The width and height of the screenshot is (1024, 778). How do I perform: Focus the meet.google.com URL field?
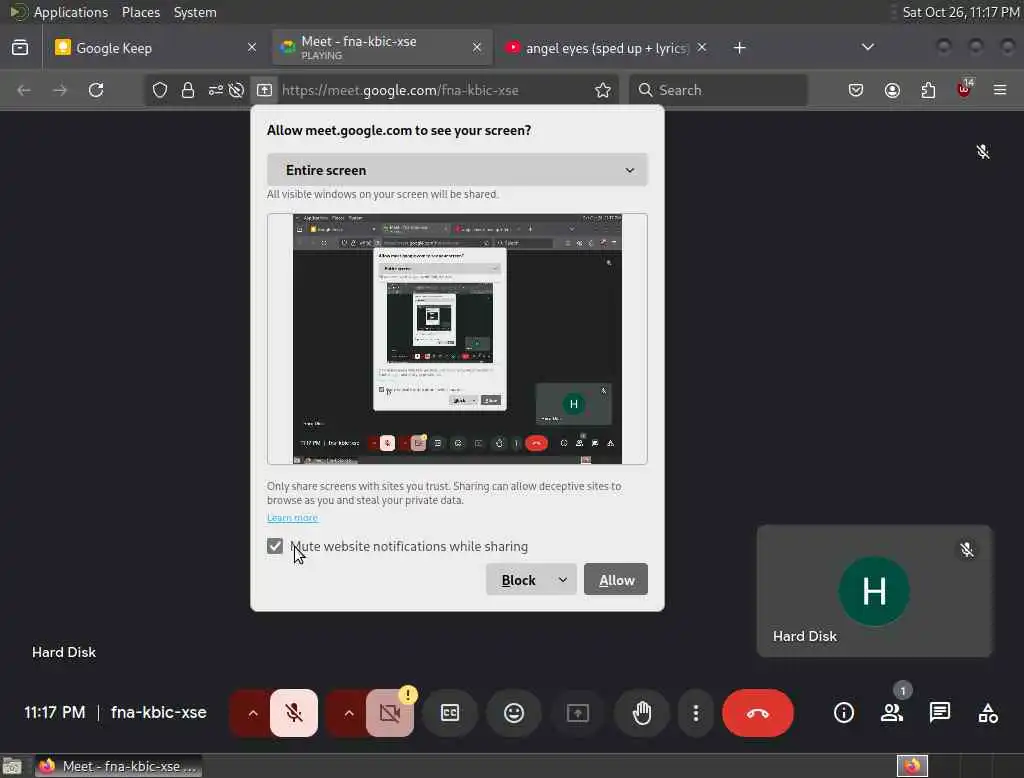click(x=400, y=90)
